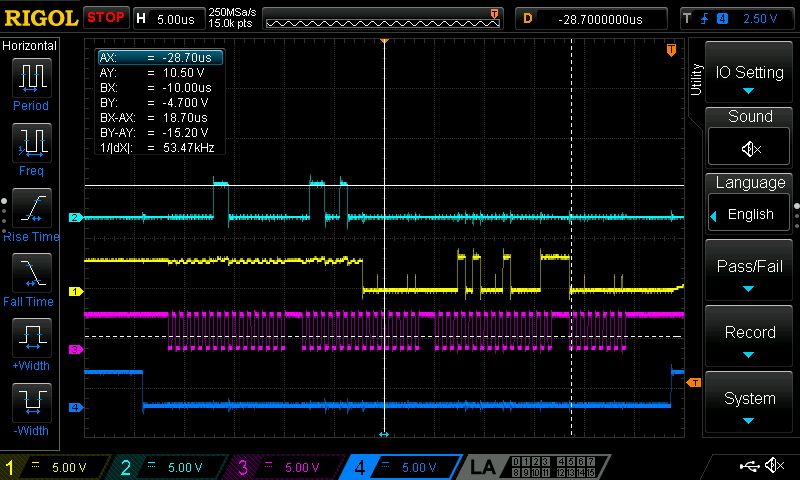This screenshot has height=480, width=800.
Task: Click the 15.0k pts memory depth readout
Action: pyautogui.click(x=230, y=23)
